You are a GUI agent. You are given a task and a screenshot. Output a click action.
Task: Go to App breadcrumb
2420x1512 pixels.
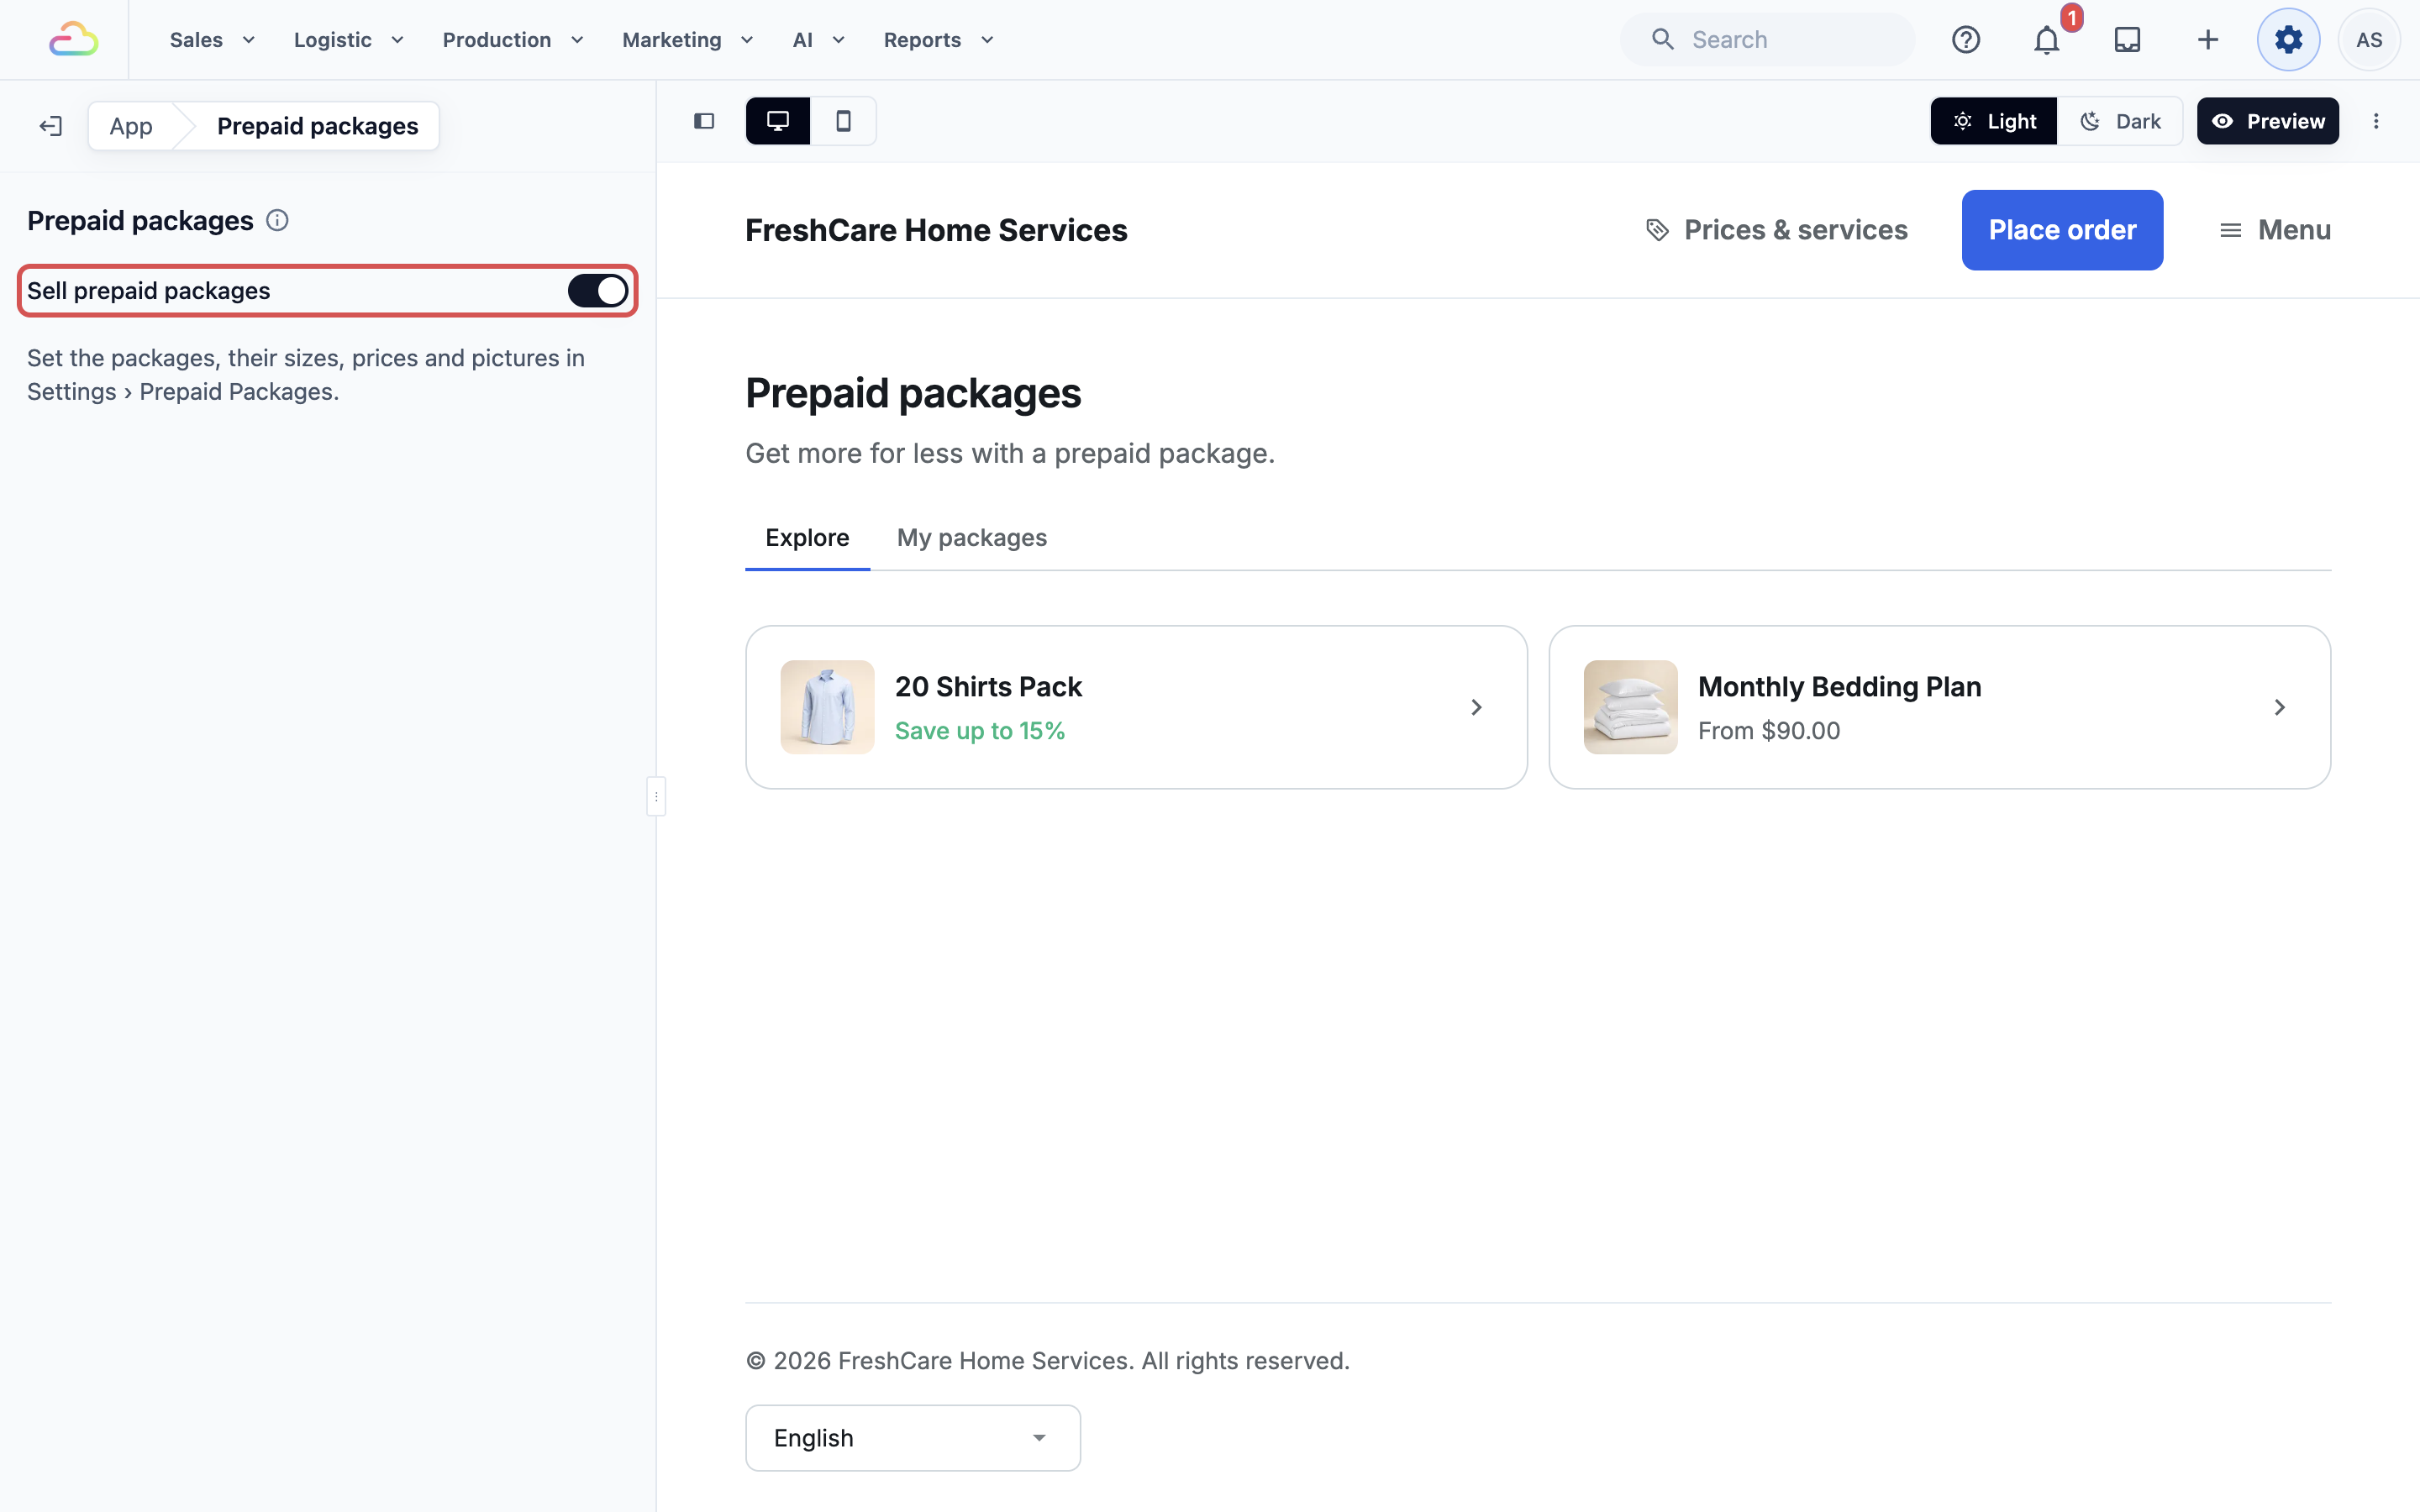click(x=131, y=126)
